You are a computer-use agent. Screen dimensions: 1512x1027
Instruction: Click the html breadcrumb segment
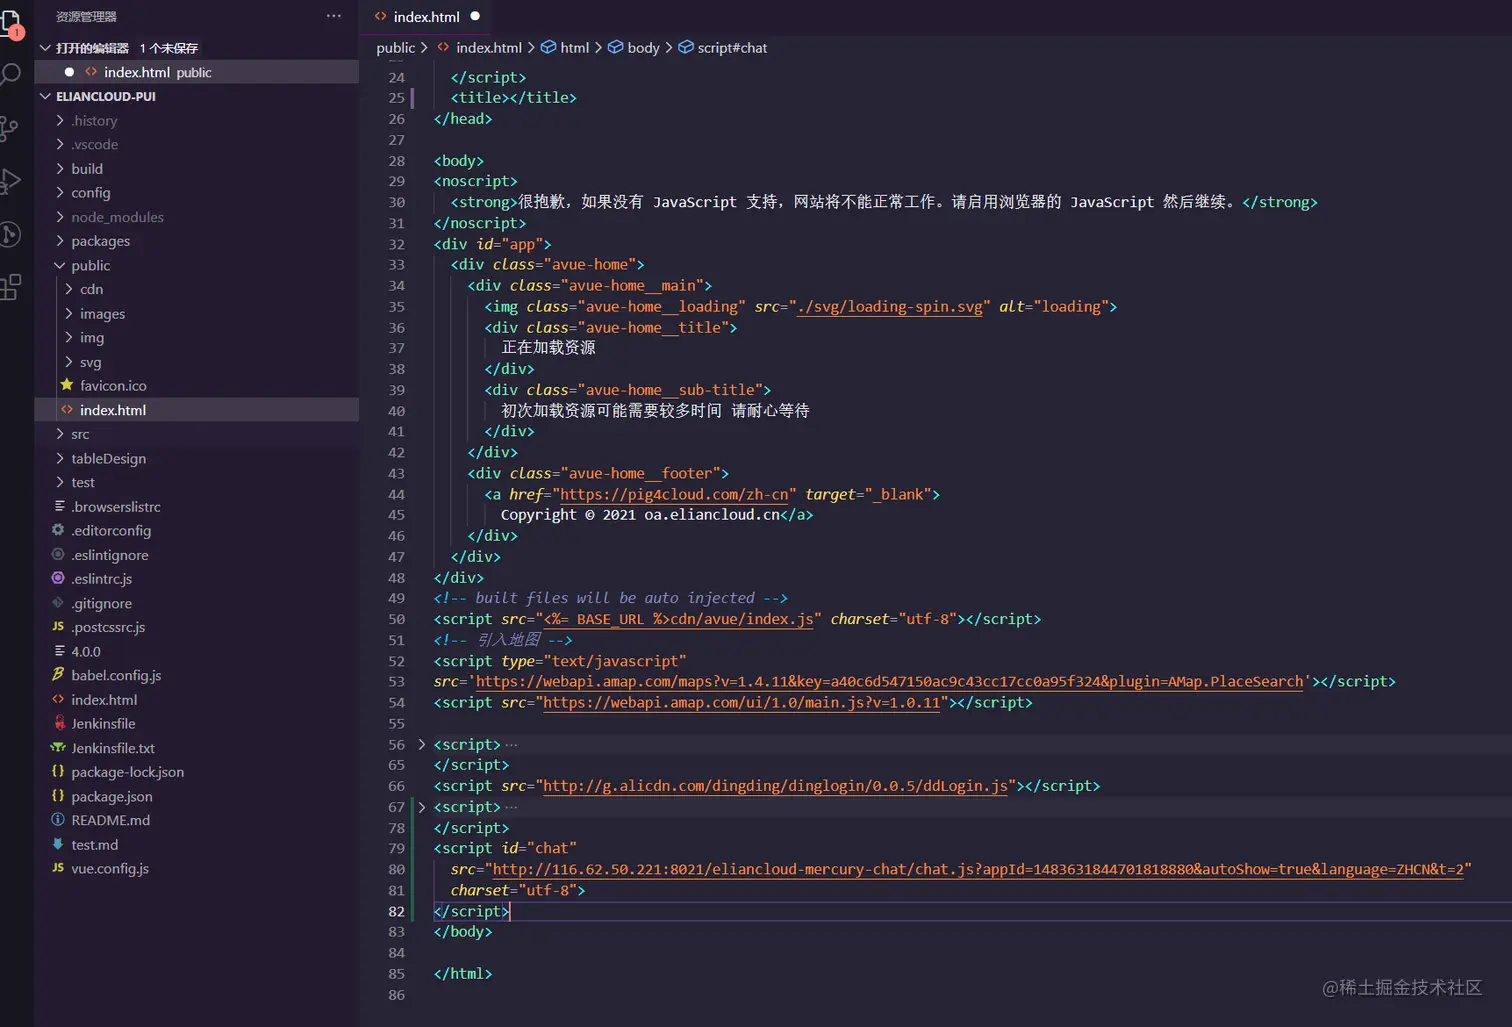pyautogui.click(x=575, y=48)
